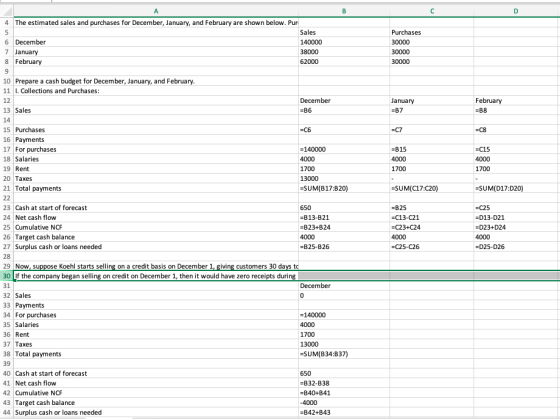Select column D header
Viewport: 560px width, 419px height.
516,11
